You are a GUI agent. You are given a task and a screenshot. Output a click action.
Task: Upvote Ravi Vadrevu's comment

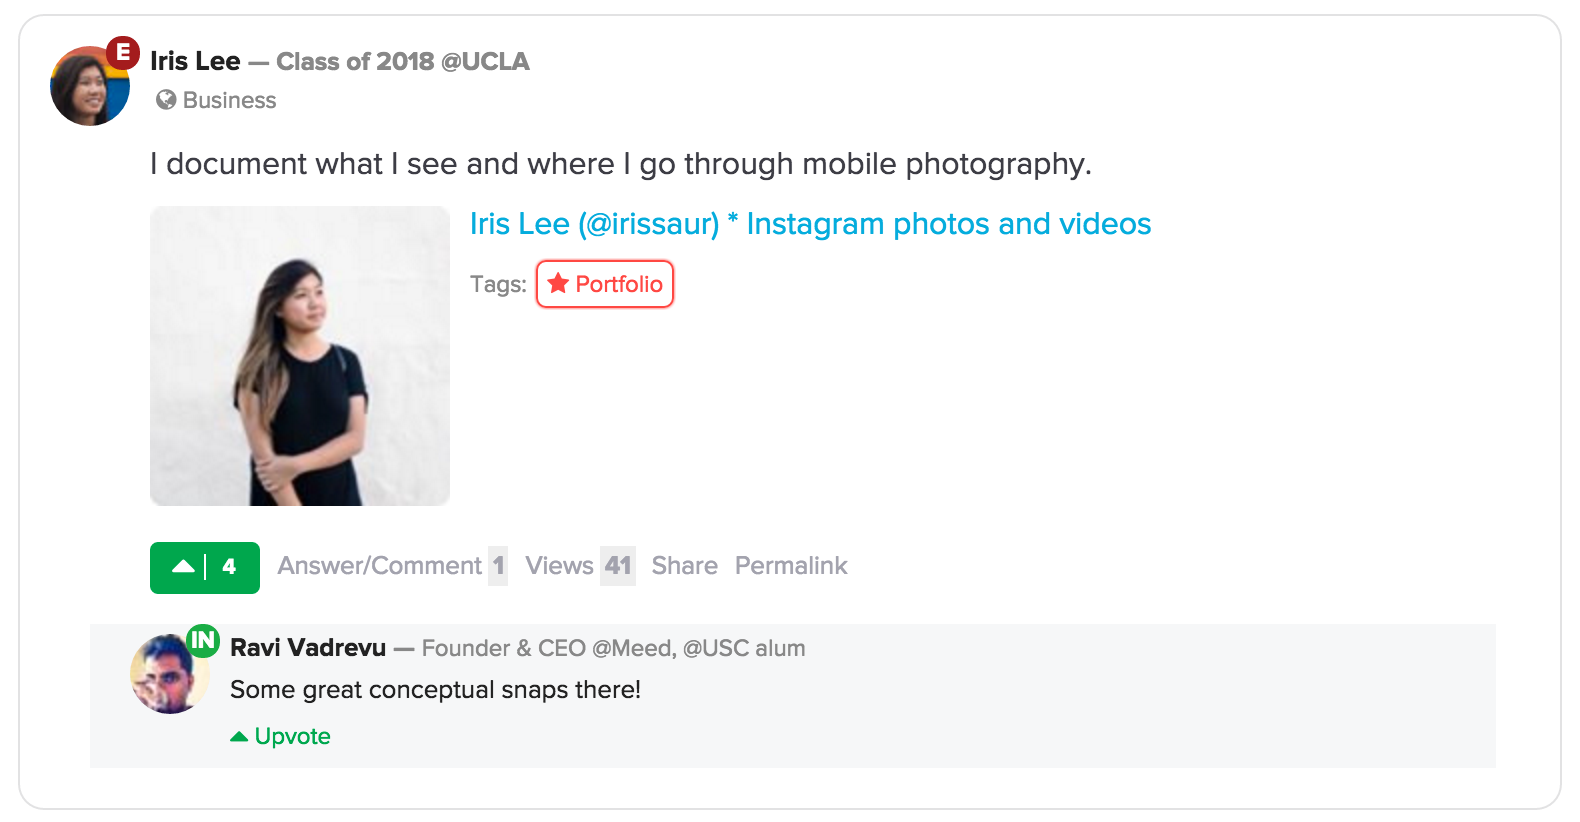(x=292, y=737)
